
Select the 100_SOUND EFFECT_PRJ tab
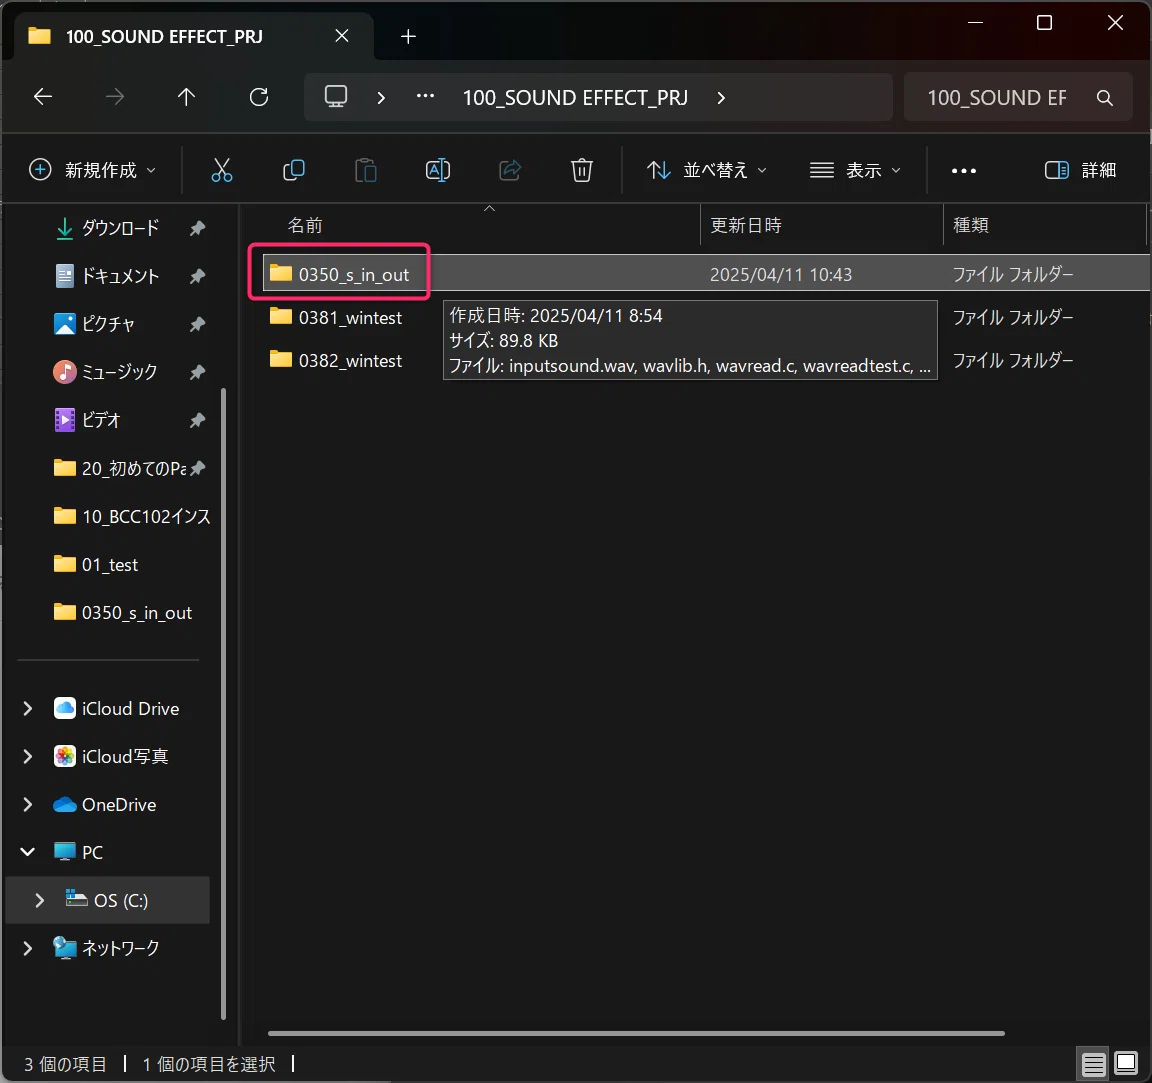tap(164, 37)
